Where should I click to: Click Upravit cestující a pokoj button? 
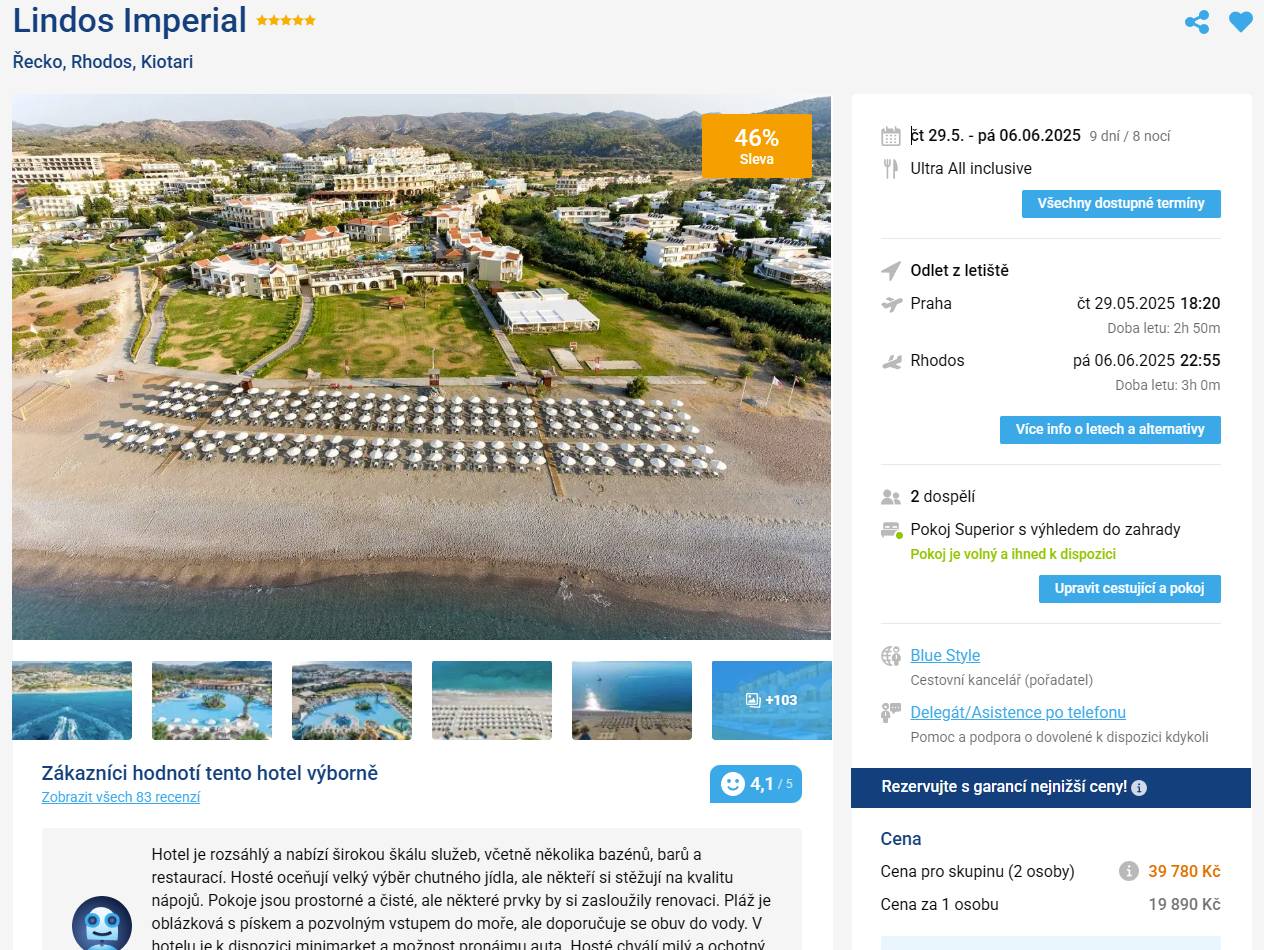1130,589
